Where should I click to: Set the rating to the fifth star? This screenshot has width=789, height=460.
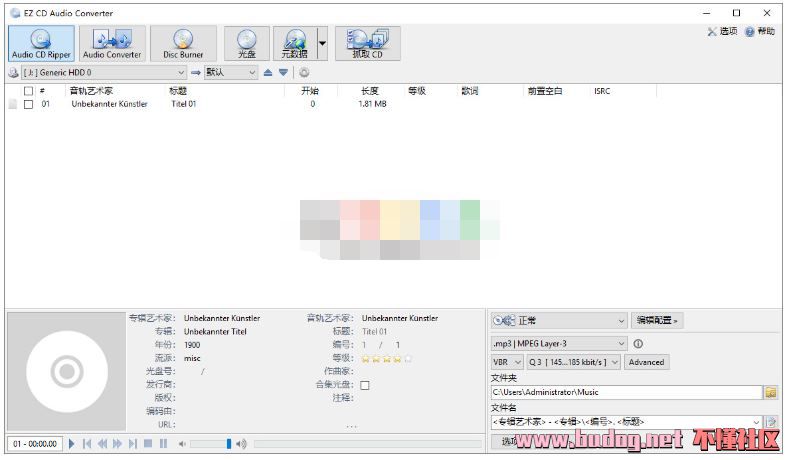408,359
